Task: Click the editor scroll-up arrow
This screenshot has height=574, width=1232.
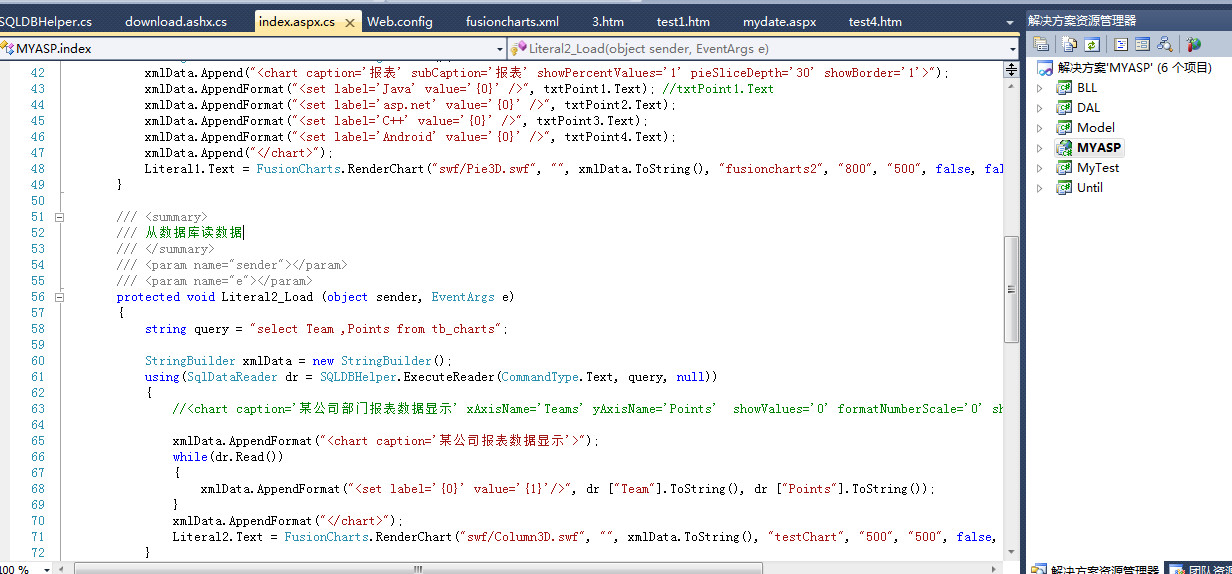Action: 1012,85
